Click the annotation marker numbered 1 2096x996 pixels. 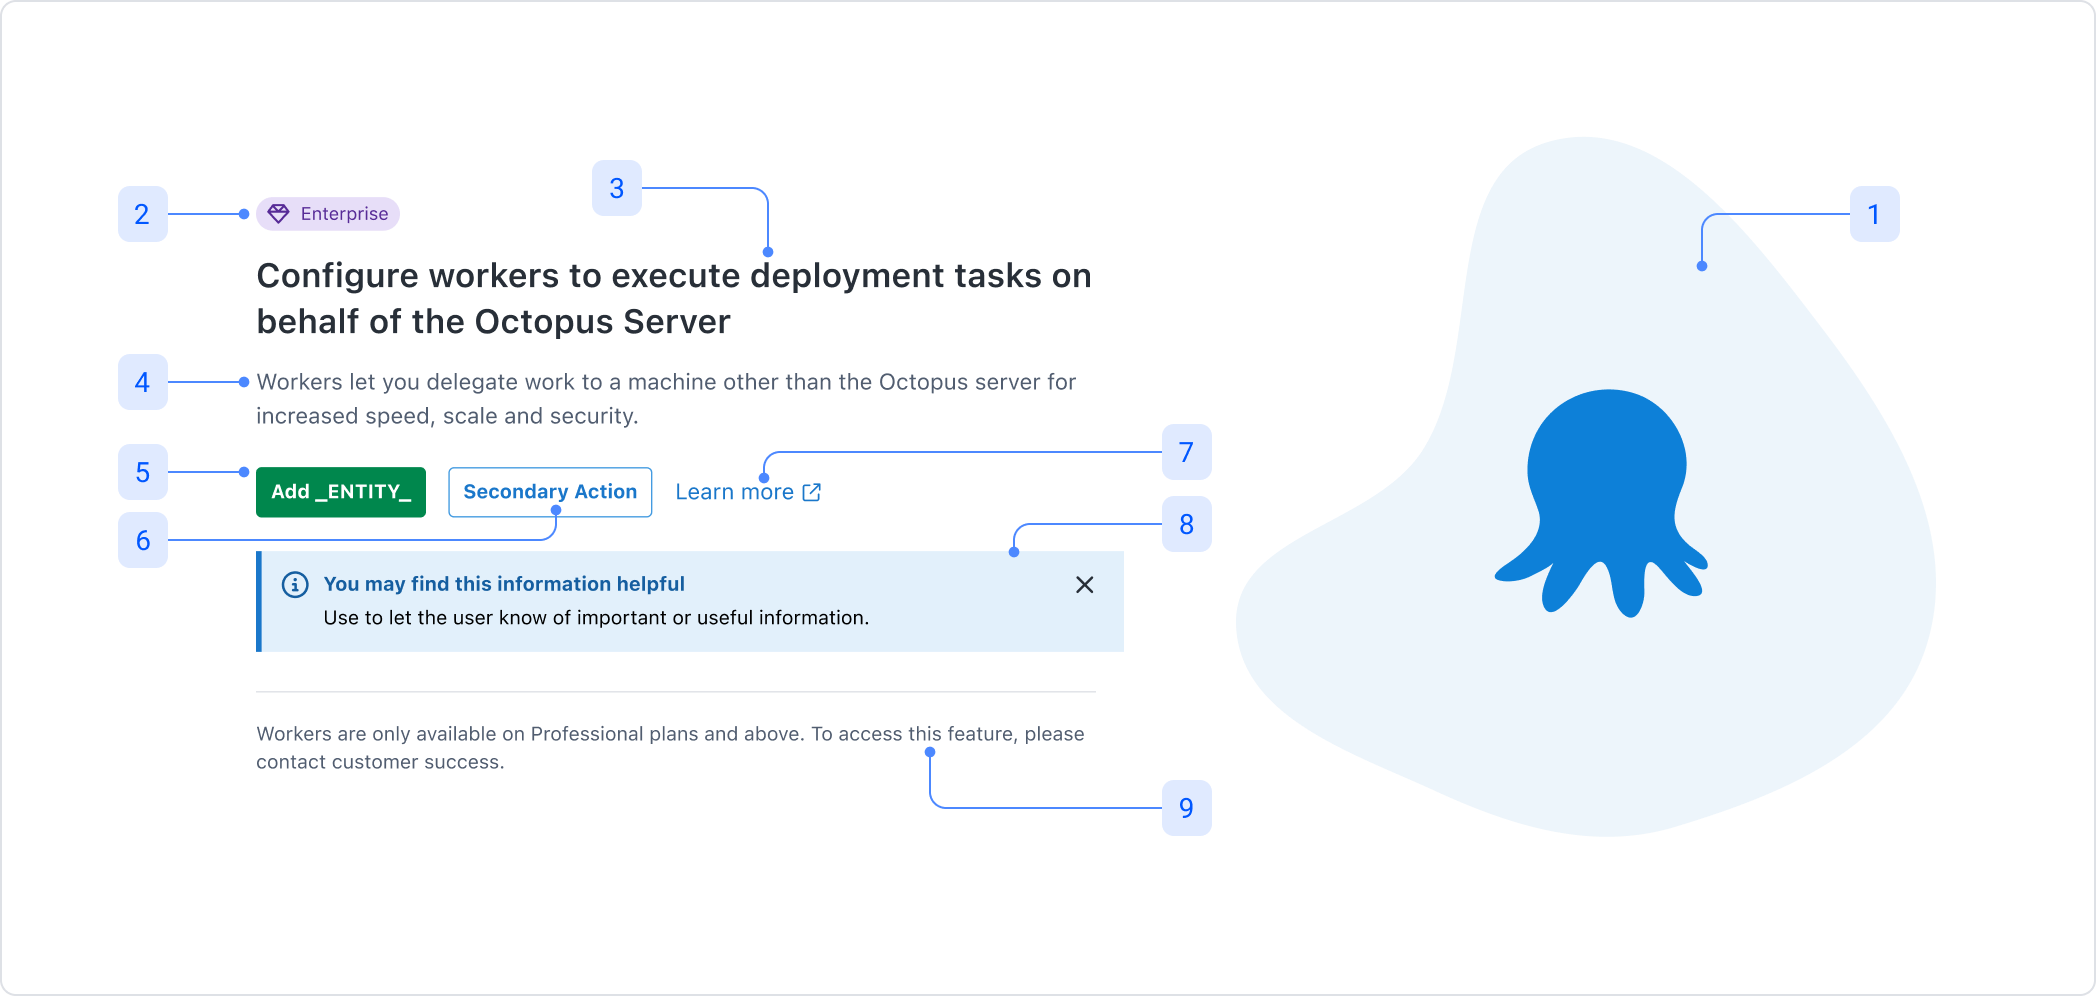point(1874,214)
